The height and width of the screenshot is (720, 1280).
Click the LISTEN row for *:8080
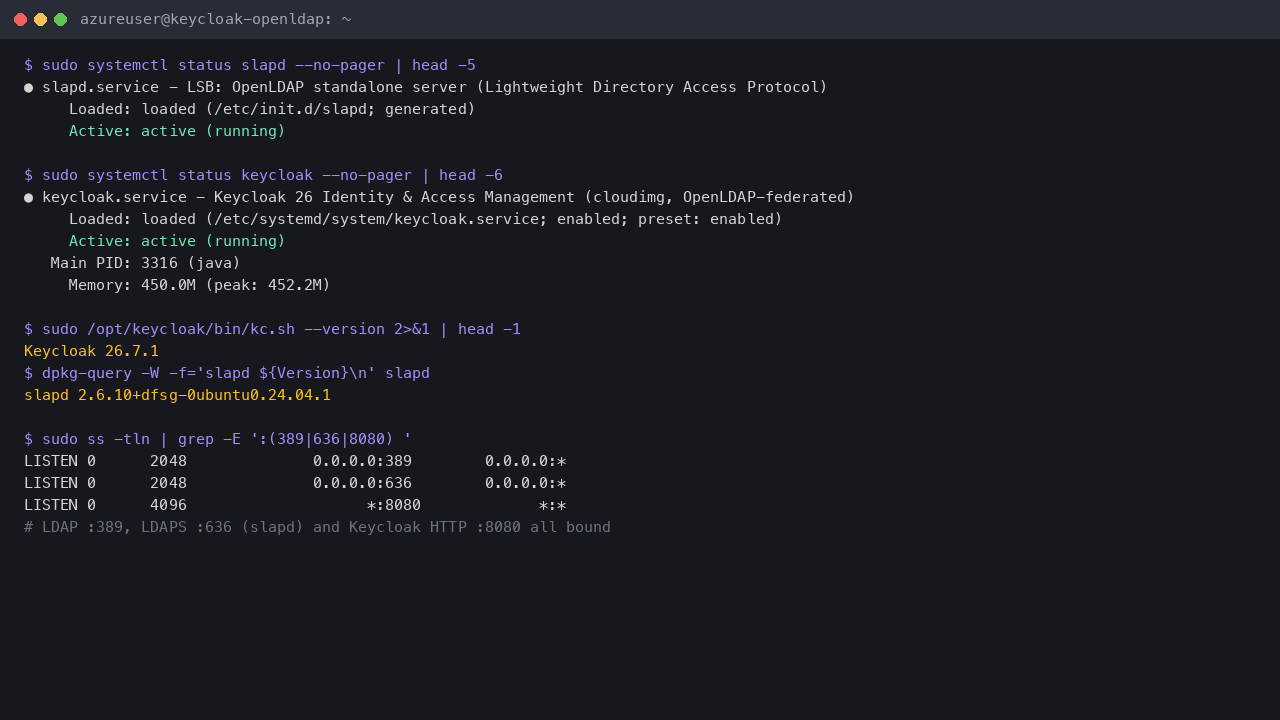[x=295, y=505]
